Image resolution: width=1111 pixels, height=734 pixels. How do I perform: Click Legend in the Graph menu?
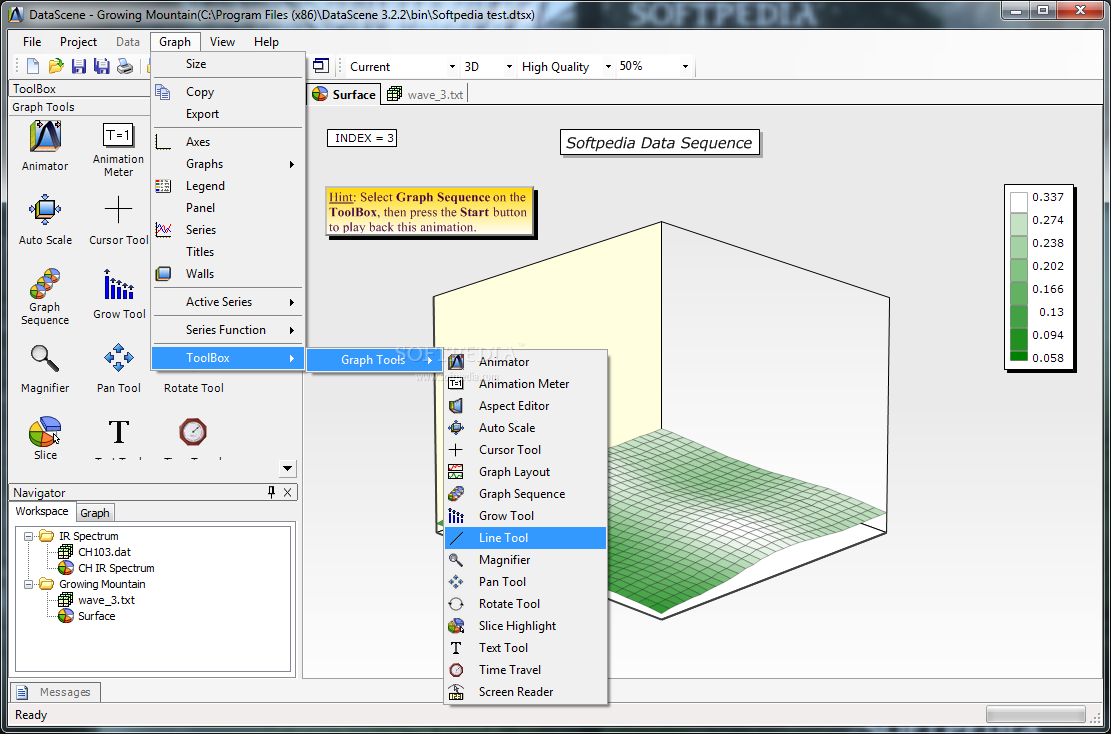pos(228,186)
